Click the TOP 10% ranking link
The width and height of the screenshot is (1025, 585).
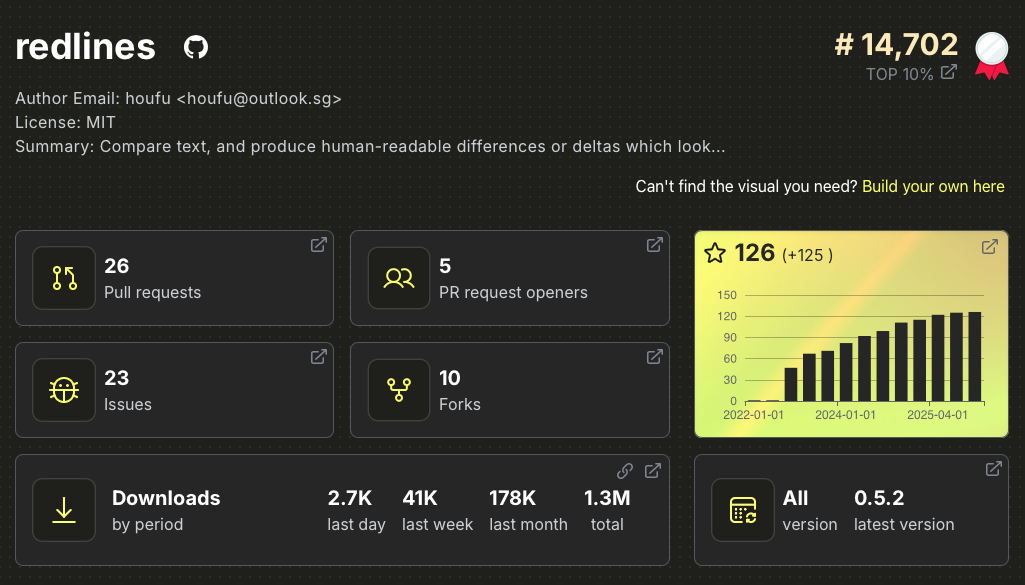[x=900, y=74]
